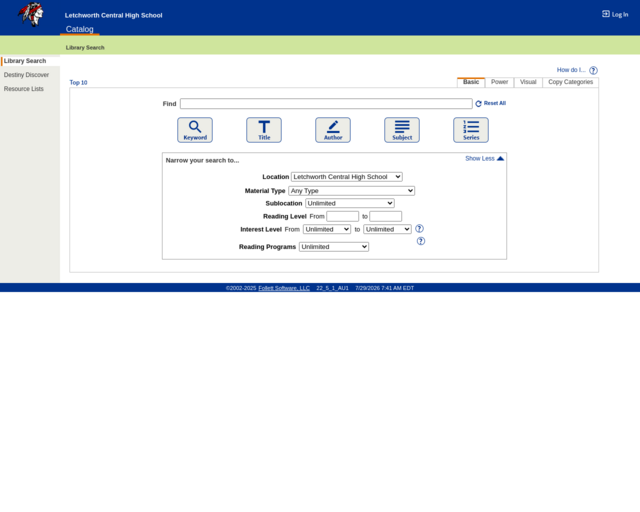Focus the Find search input field
This screenshot has width=640, height=512.
click(326, 104)
